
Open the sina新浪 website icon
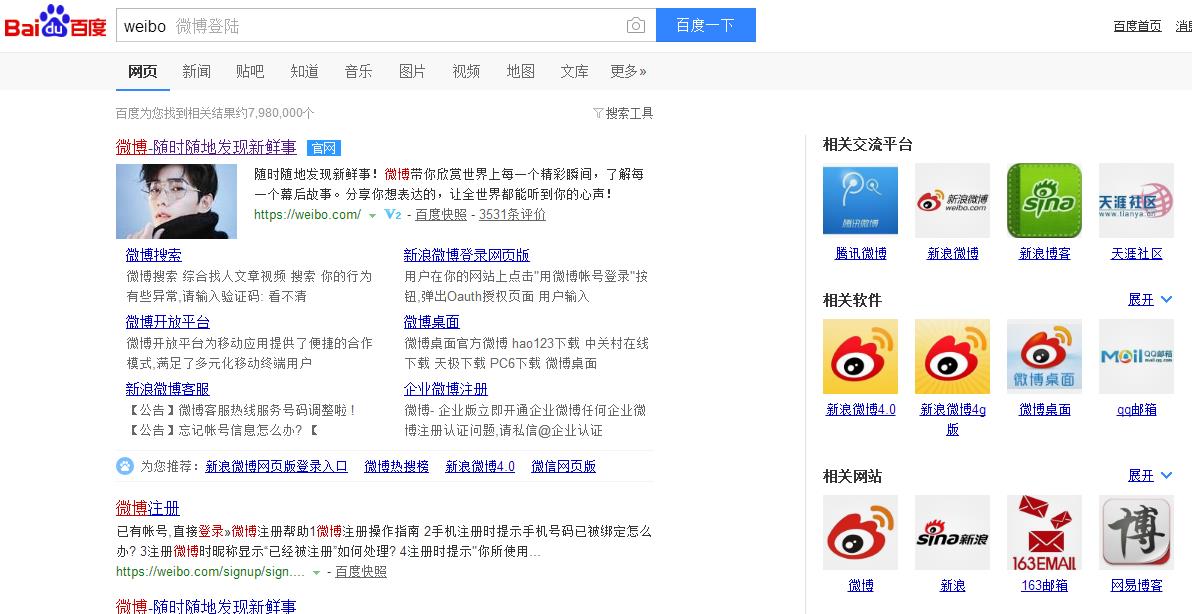952,533
